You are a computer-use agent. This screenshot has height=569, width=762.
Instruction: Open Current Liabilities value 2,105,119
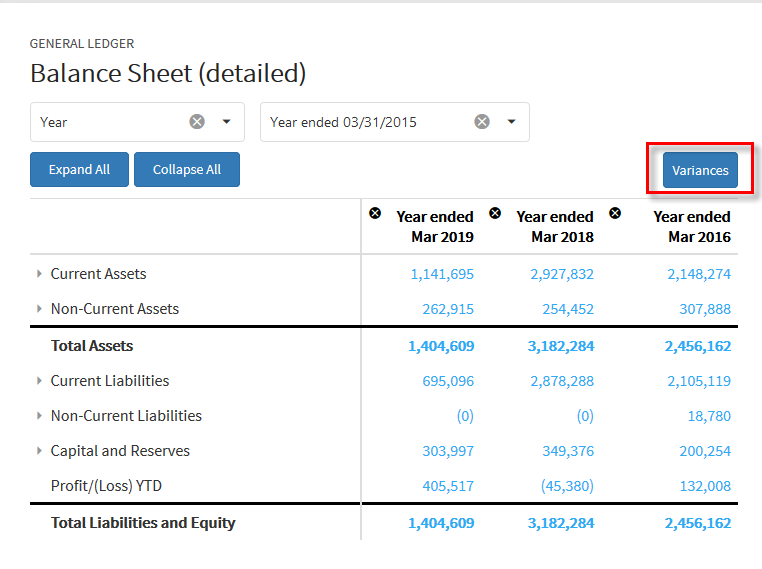click(x=699, y=381)
